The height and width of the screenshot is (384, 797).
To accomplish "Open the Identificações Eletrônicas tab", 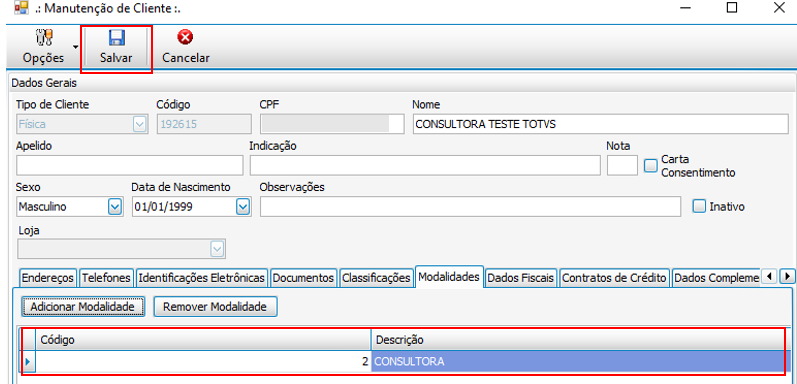I will point(202,278).
